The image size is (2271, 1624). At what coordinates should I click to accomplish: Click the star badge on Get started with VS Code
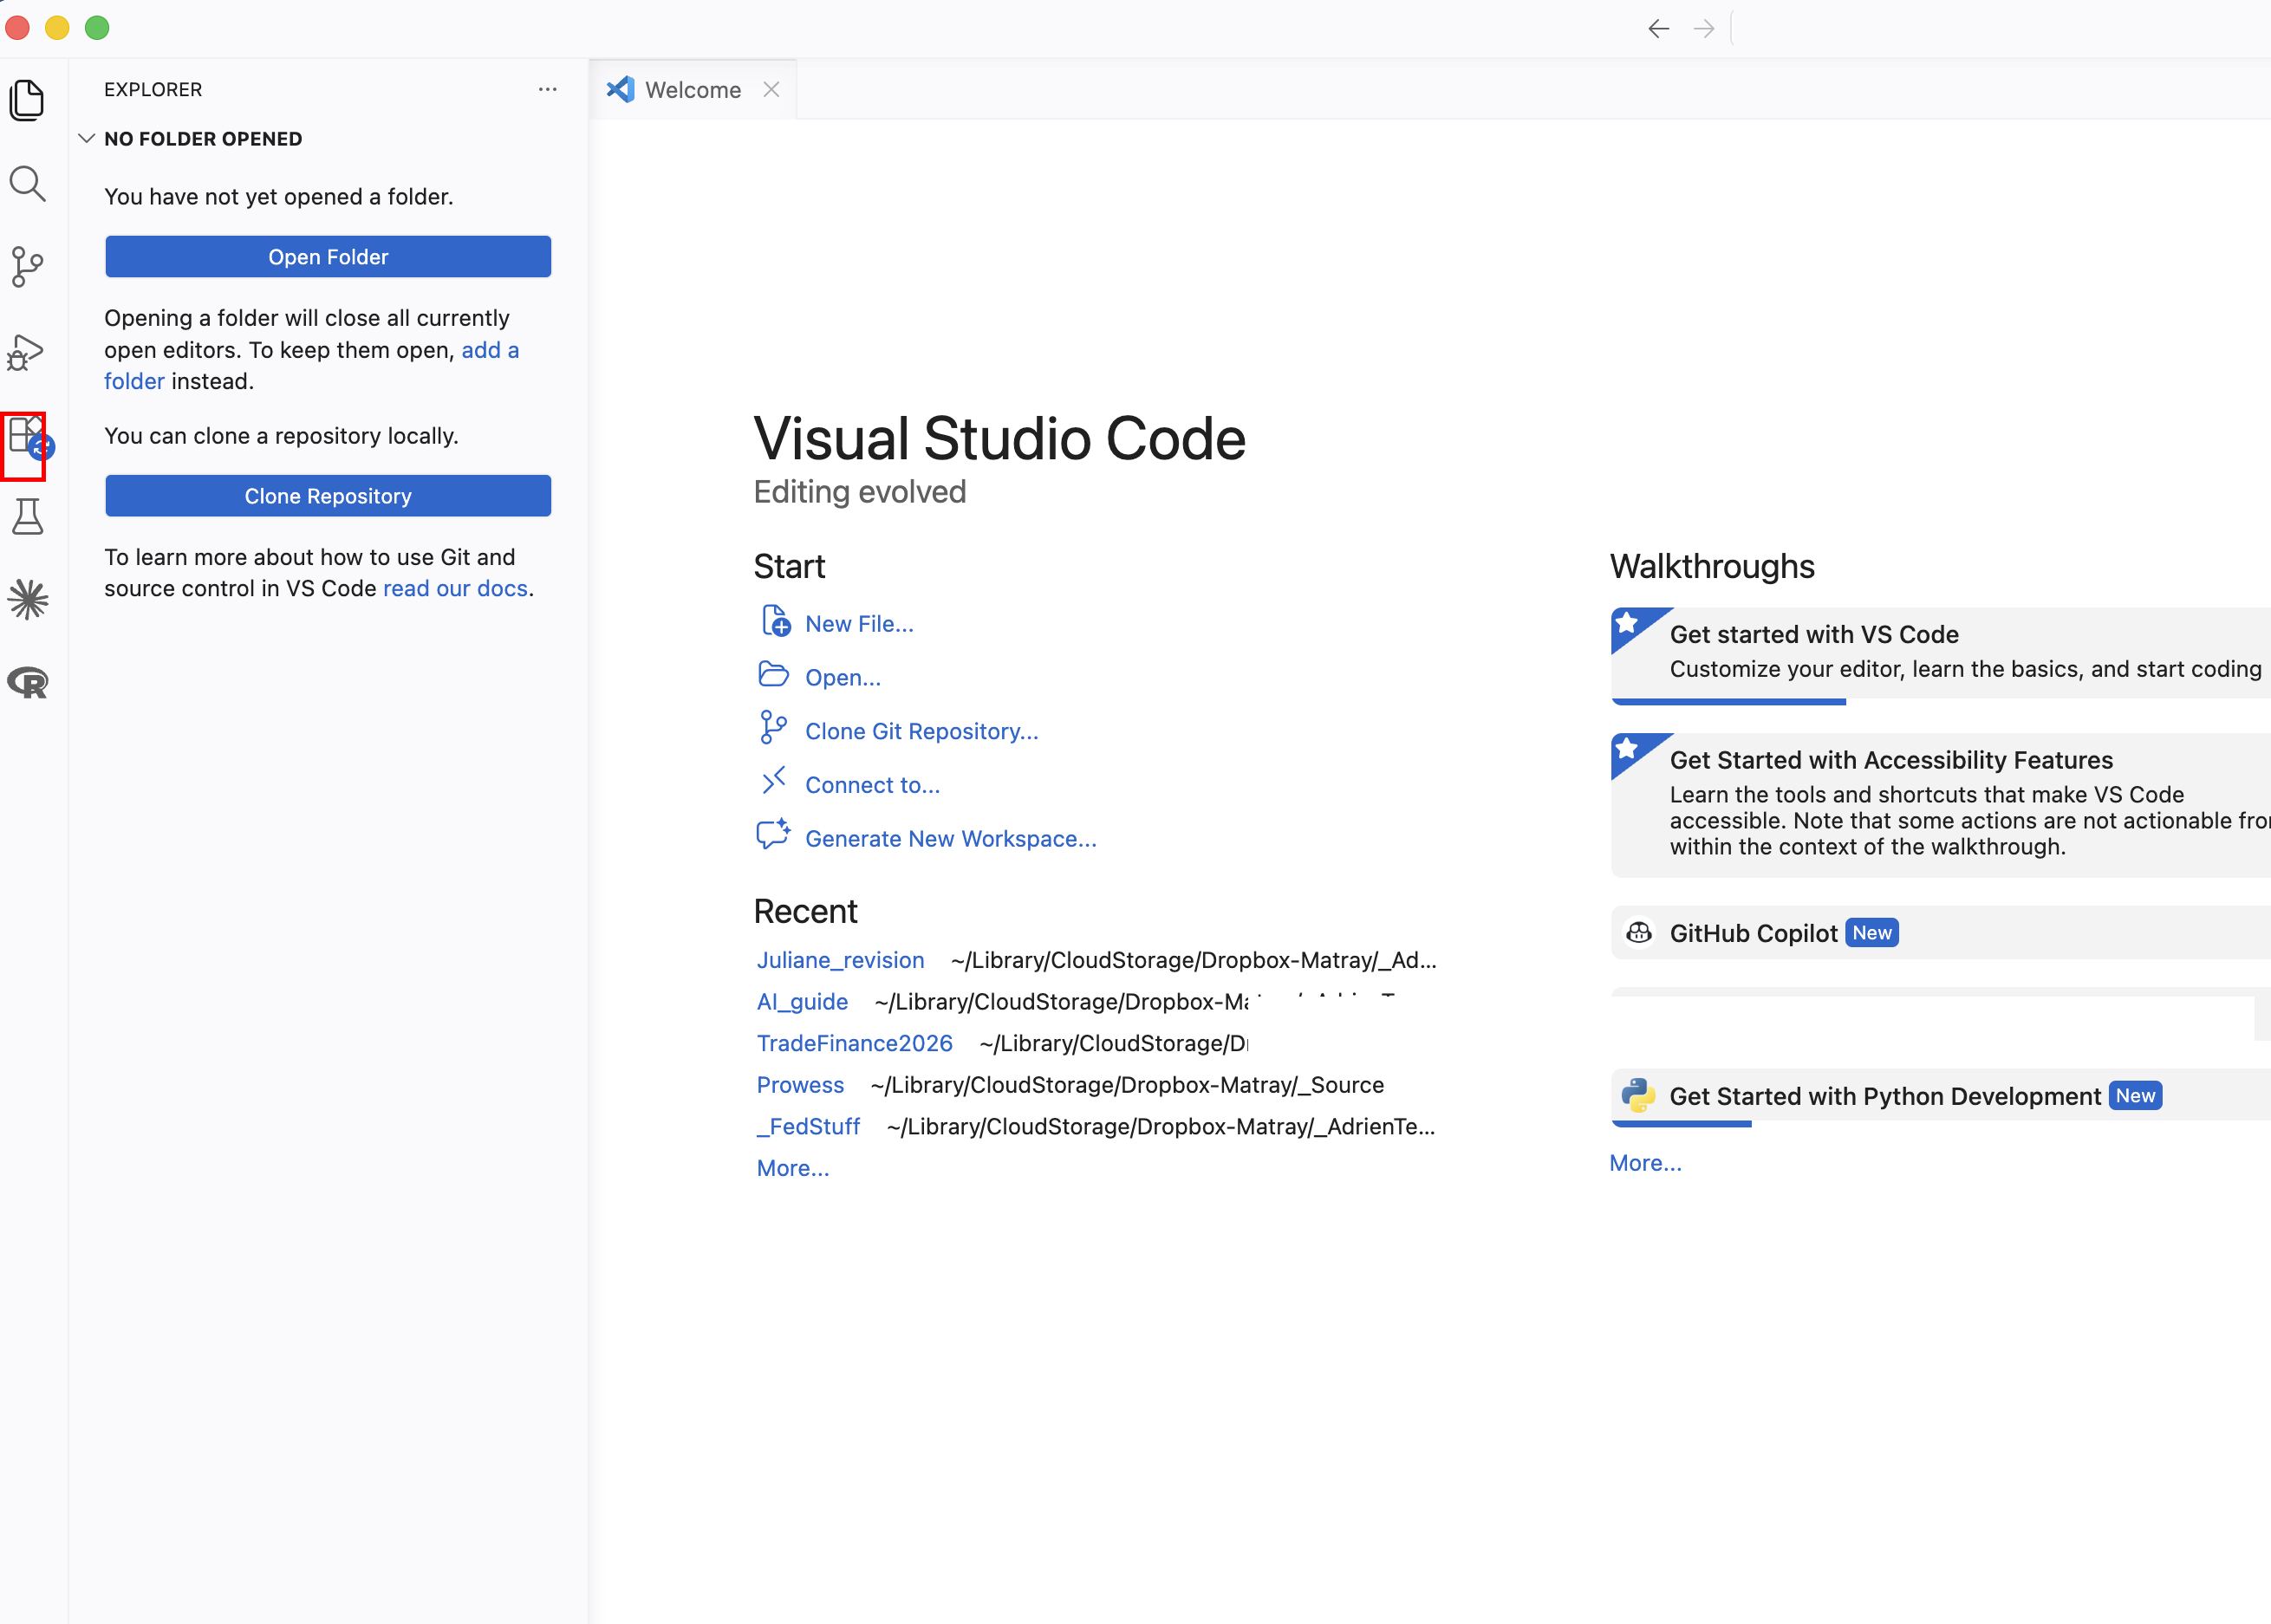point(1628,623)
